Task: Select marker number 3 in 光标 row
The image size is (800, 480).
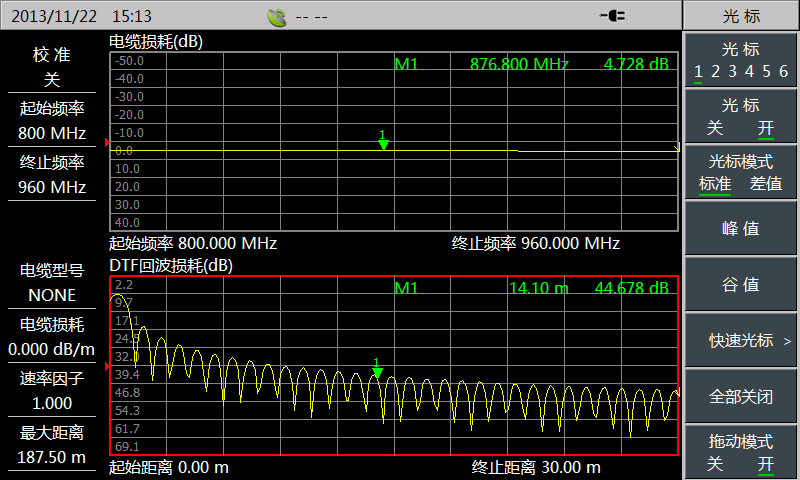Action: pyautogui.click(x=732, y=71)
